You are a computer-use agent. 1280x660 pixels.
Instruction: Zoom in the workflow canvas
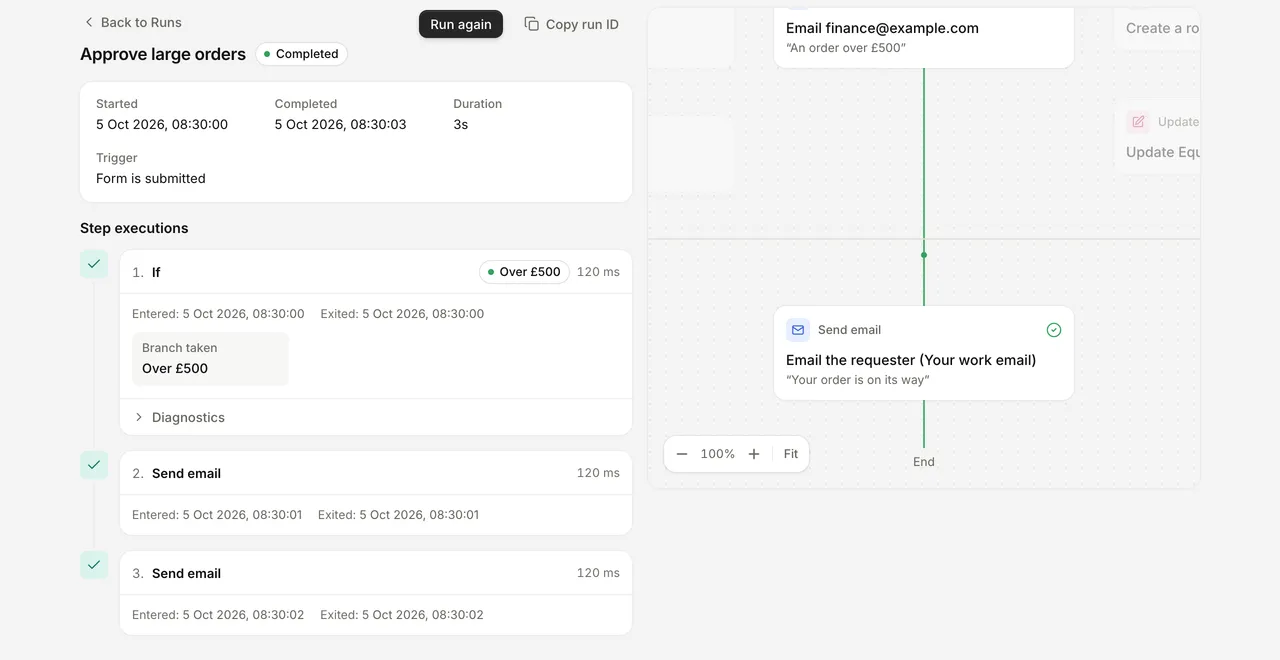tap(754, 454)
